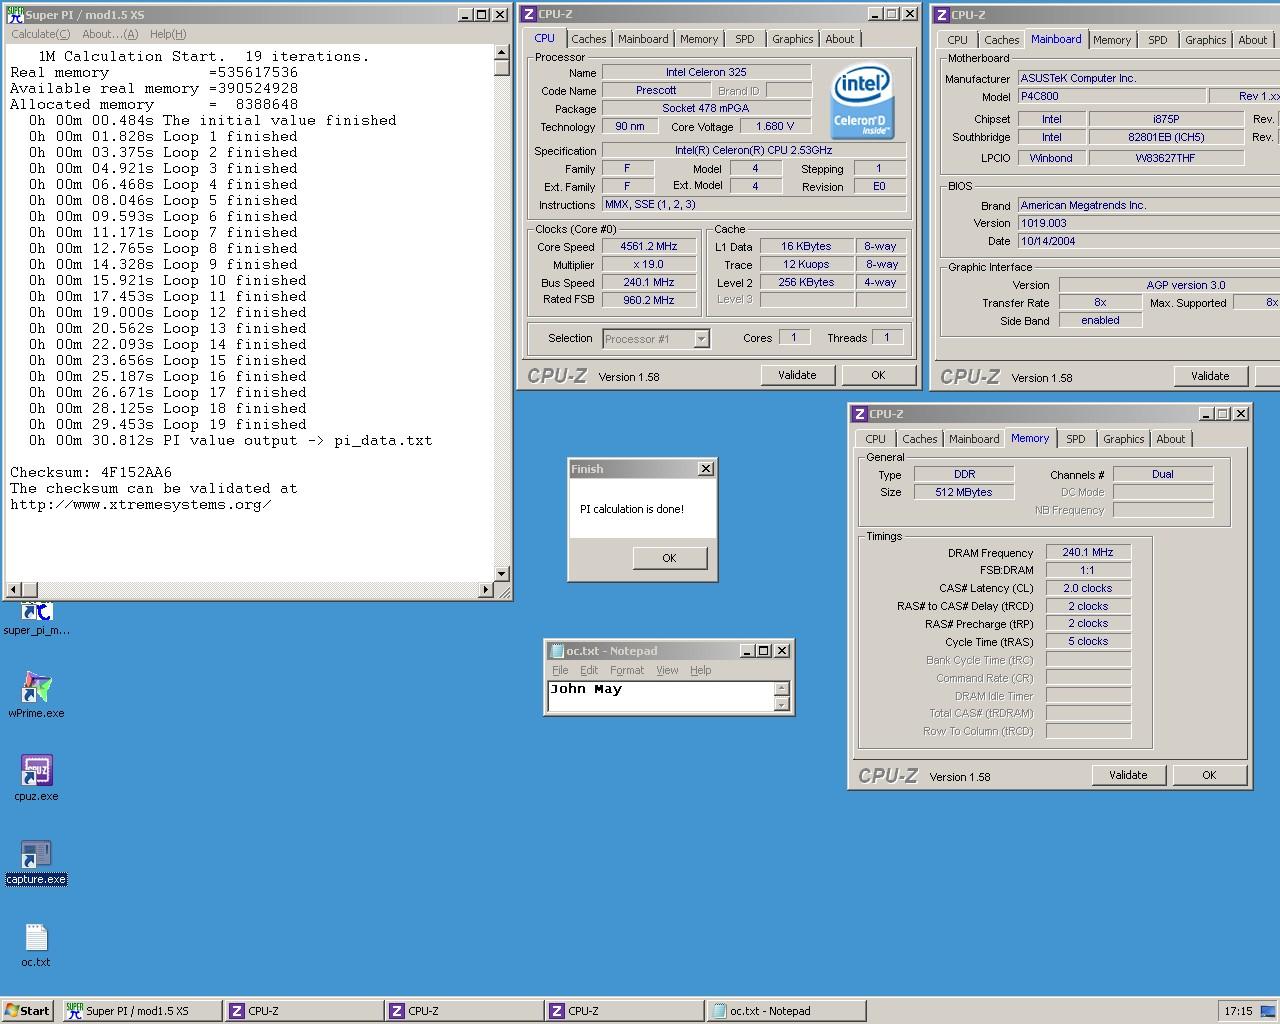Open the Help menu in Notepad
This screenshot has width=1280, height=1024.
(x=701, y=670)
